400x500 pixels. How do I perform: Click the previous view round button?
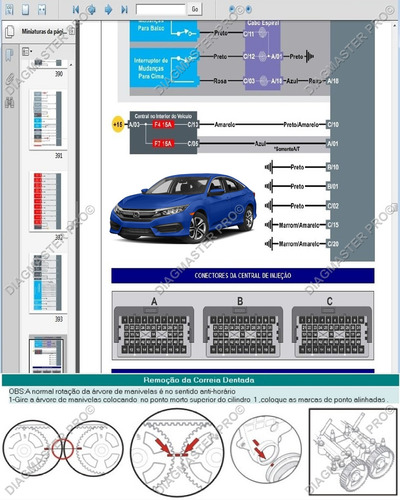(x=233, y=9)
